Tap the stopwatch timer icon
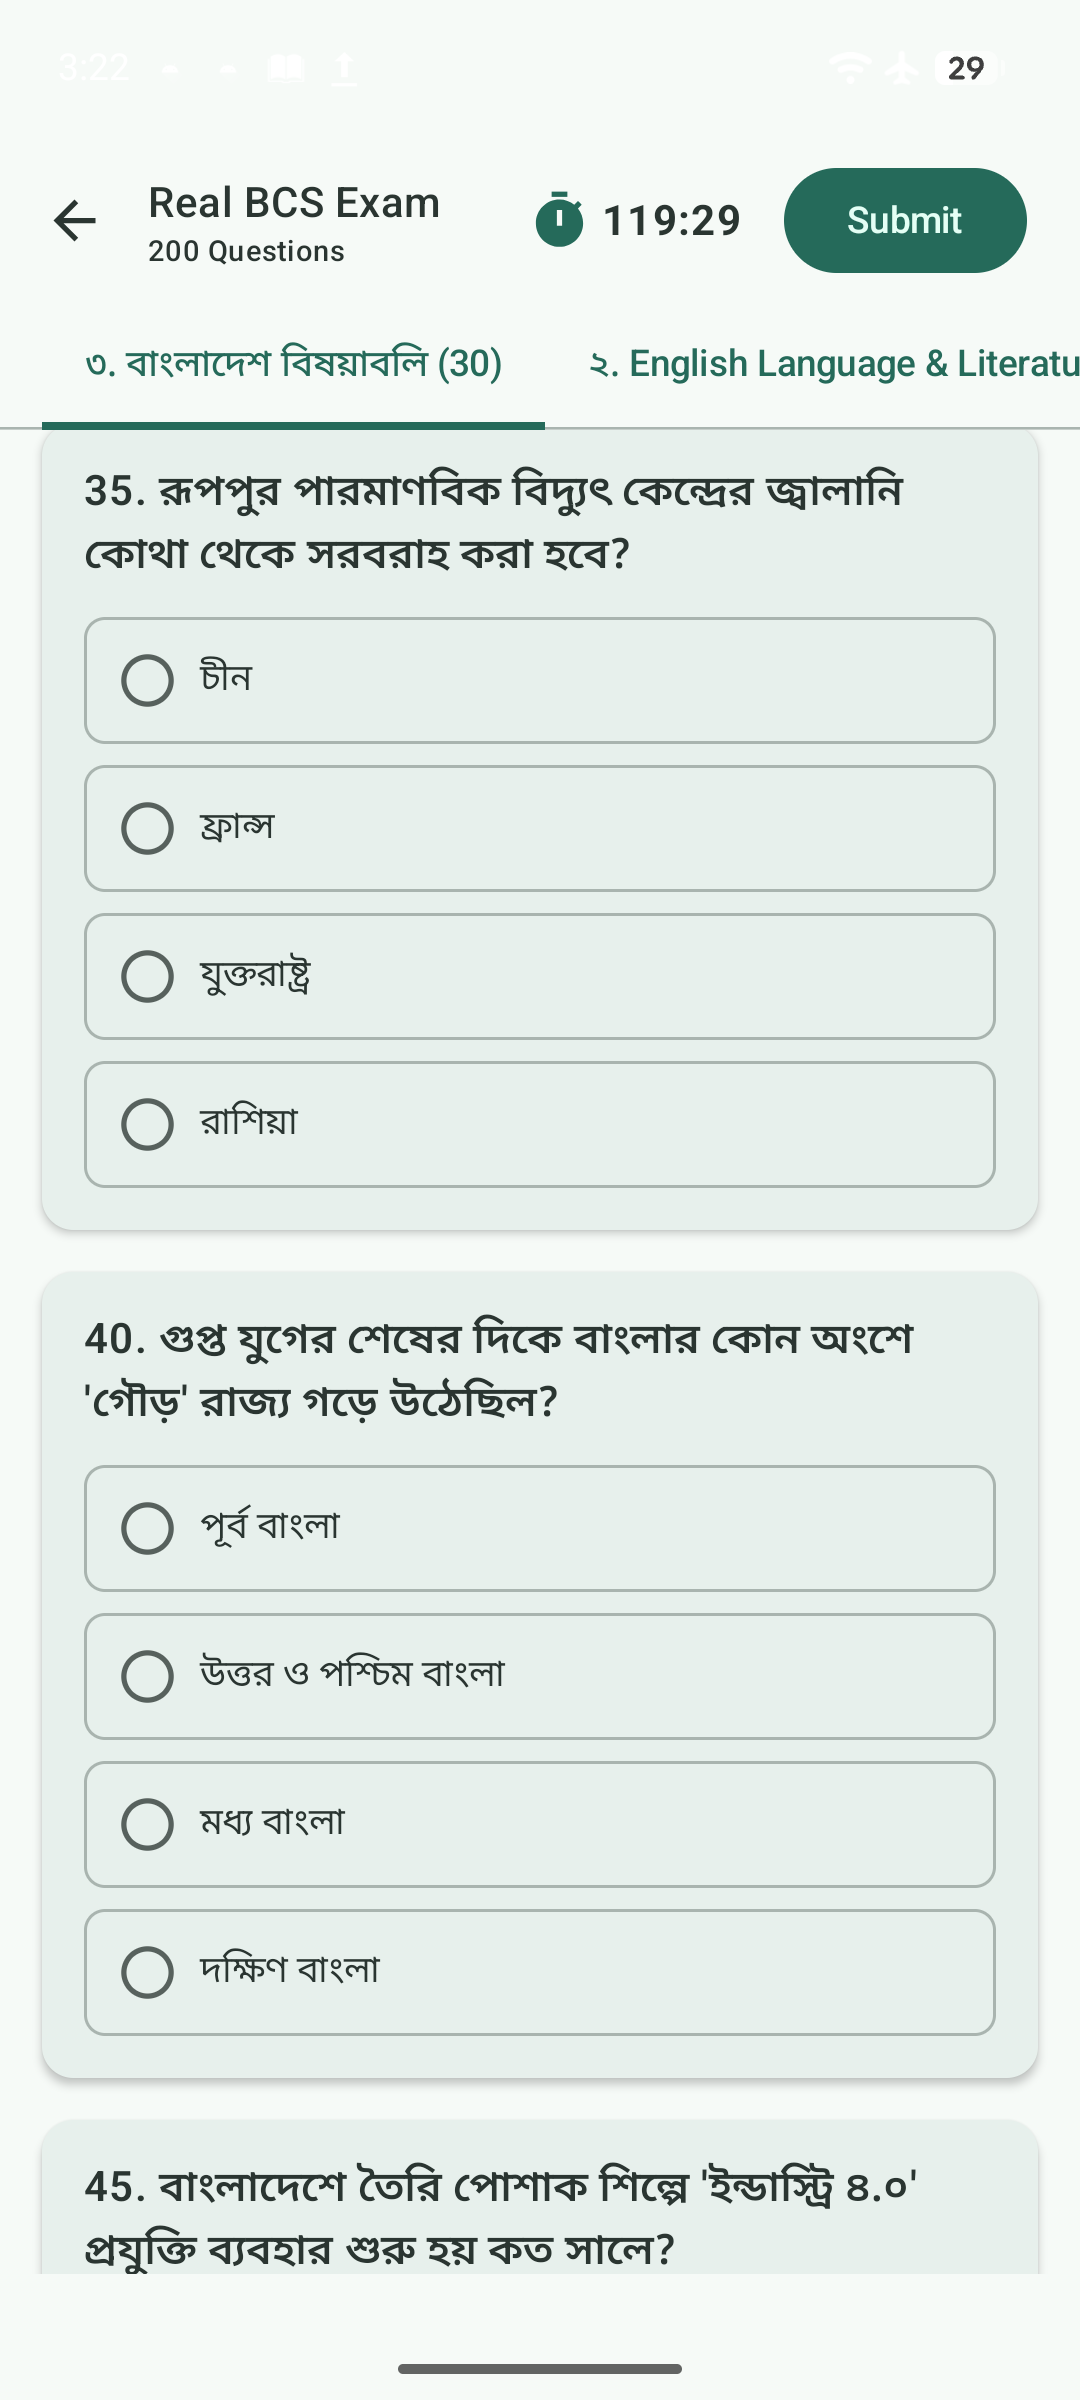 pos(559,220)
